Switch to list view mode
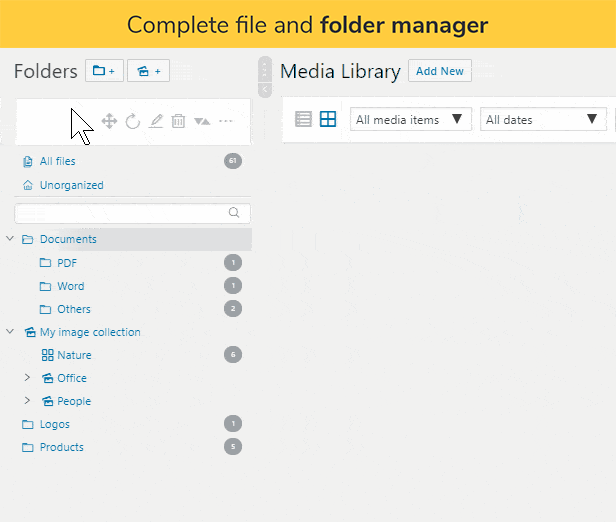The image size is (616, 522). pyautogui.click(x=304, y=120)
